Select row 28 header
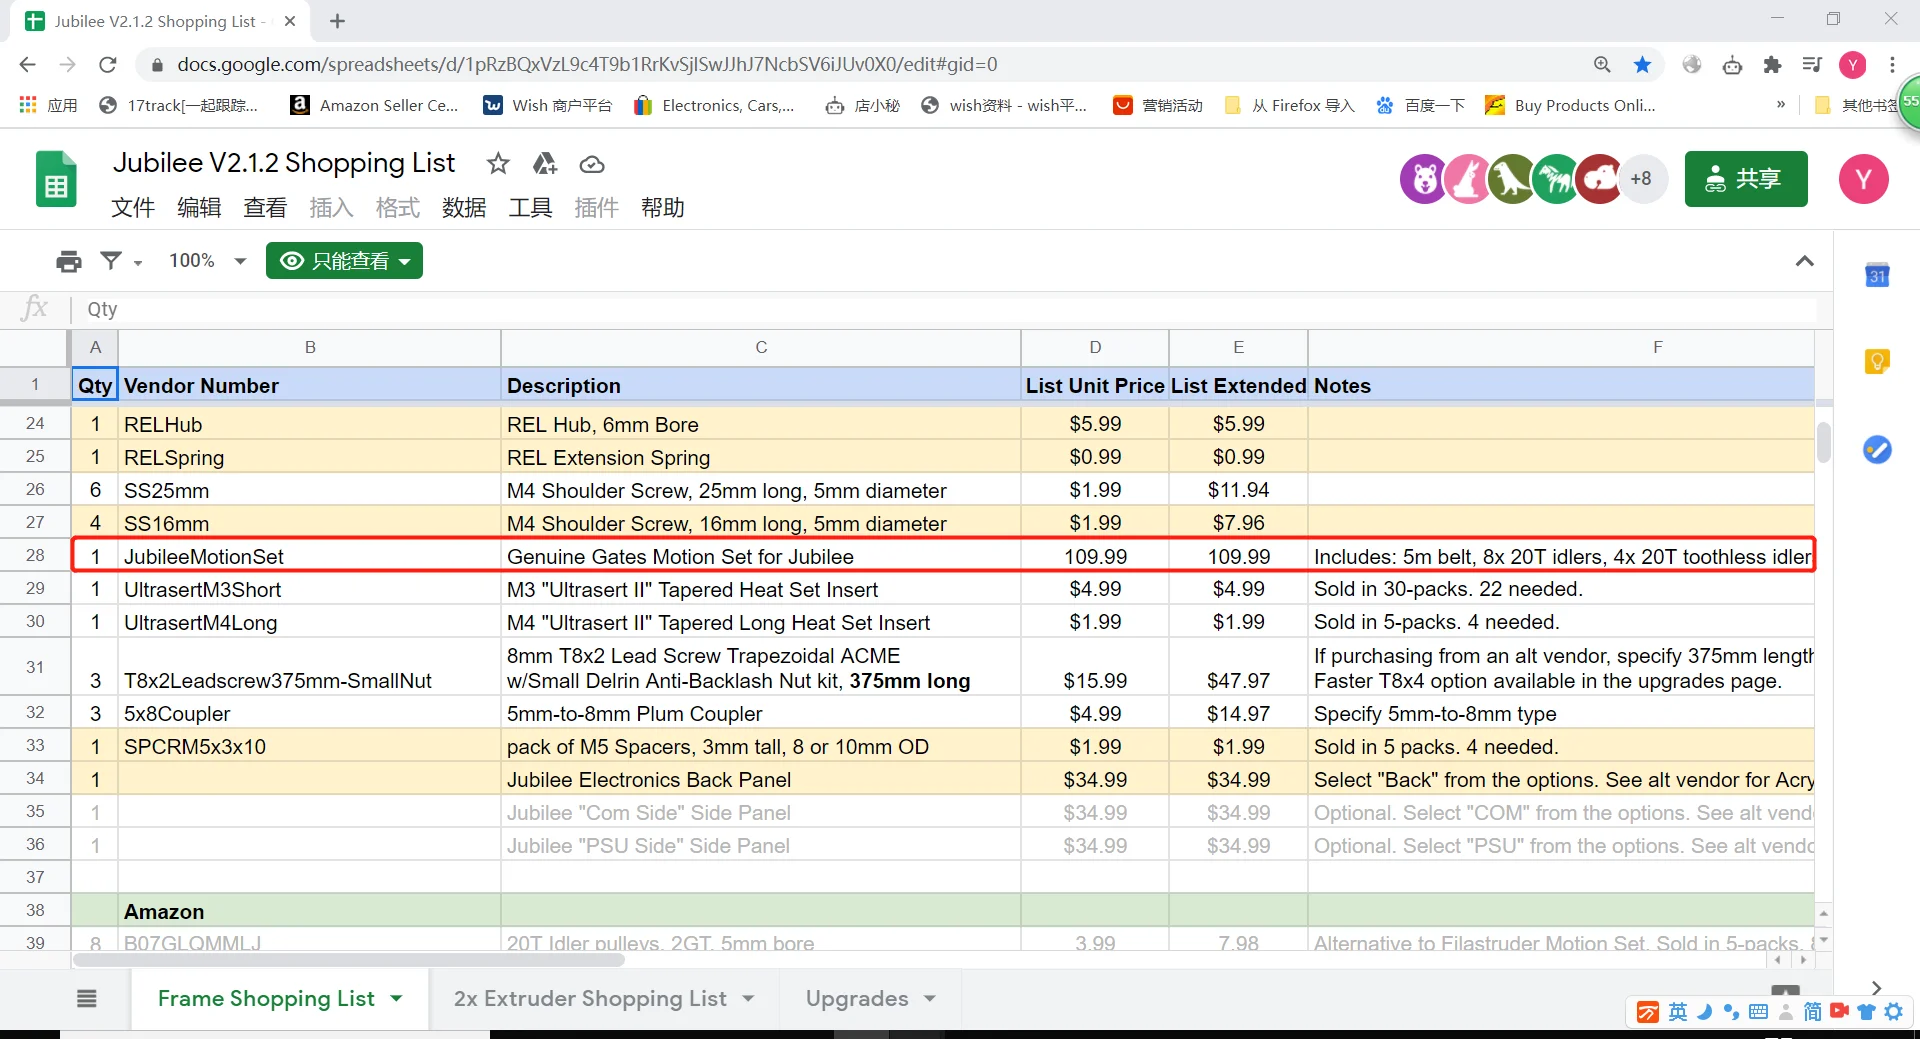The width and height of the screenshot is (1920, 1039). coord(35,556)
